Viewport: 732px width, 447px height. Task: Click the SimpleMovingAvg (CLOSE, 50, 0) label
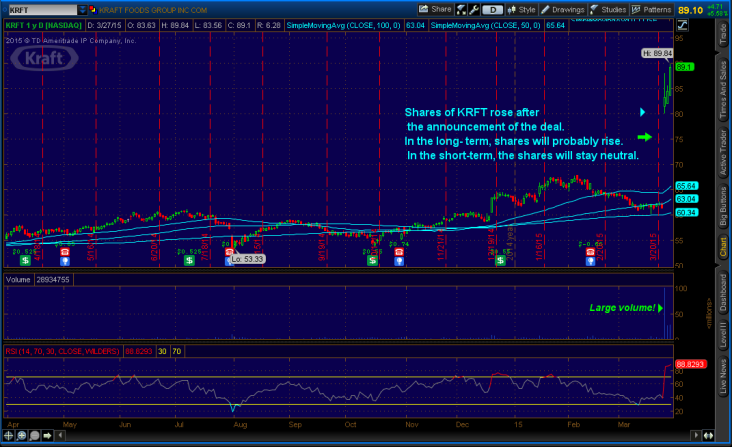click(486, 25)
